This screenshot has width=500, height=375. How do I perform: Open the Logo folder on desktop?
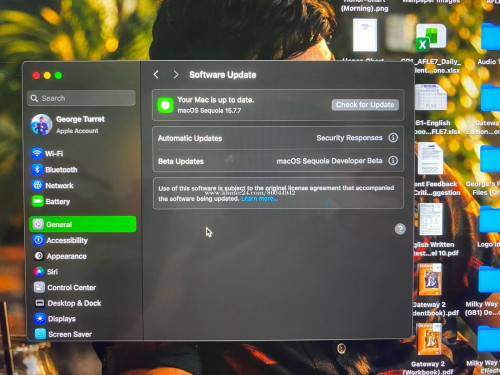pos(489,219)
